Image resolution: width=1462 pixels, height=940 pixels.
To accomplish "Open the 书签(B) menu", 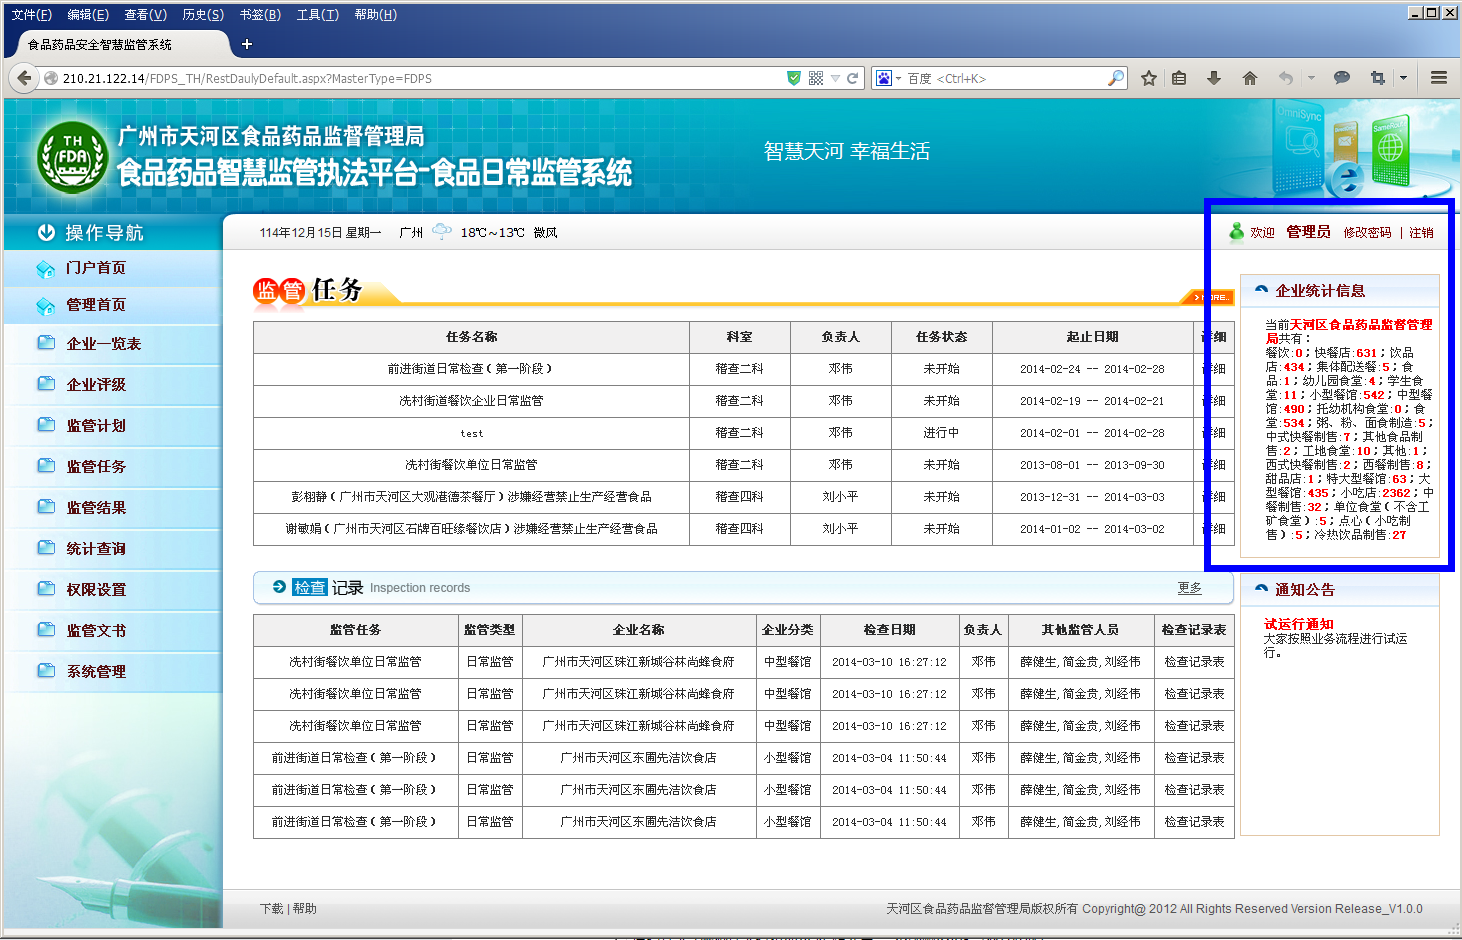I will point(260,14).
